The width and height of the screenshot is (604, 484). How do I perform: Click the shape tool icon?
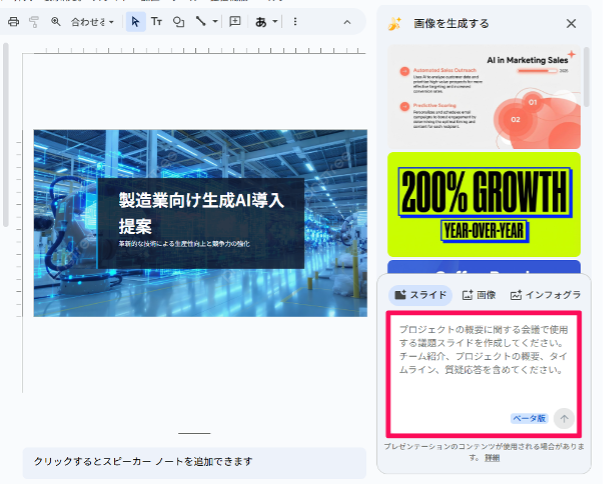tap(178, 22)
